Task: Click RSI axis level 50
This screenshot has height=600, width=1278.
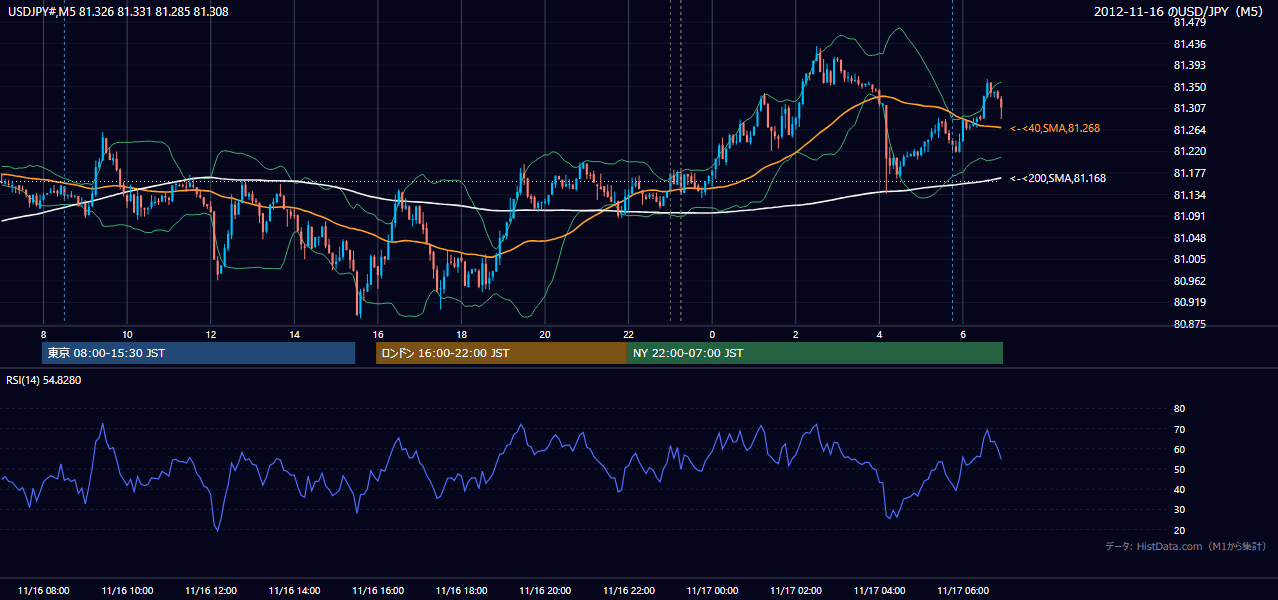Action: [1180, 469]
